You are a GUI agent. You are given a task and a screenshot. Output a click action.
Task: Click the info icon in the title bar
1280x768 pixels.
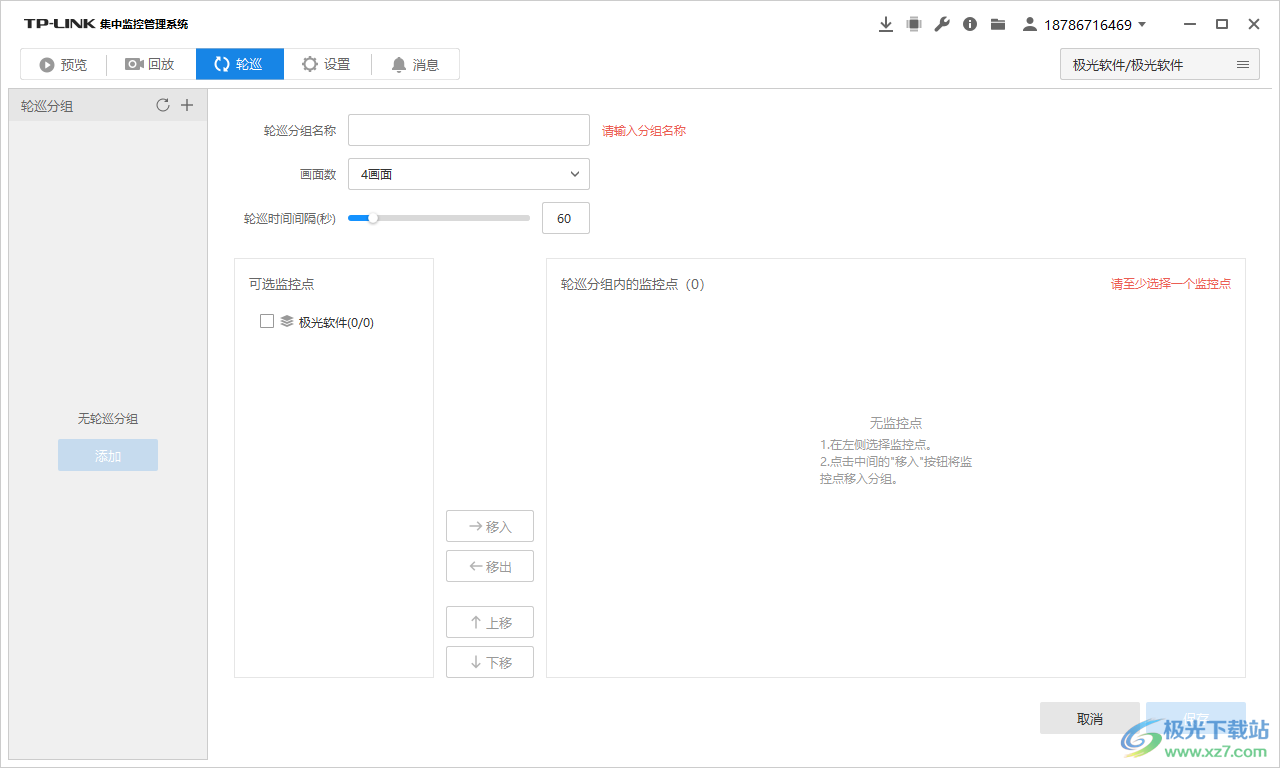point(969,23)
